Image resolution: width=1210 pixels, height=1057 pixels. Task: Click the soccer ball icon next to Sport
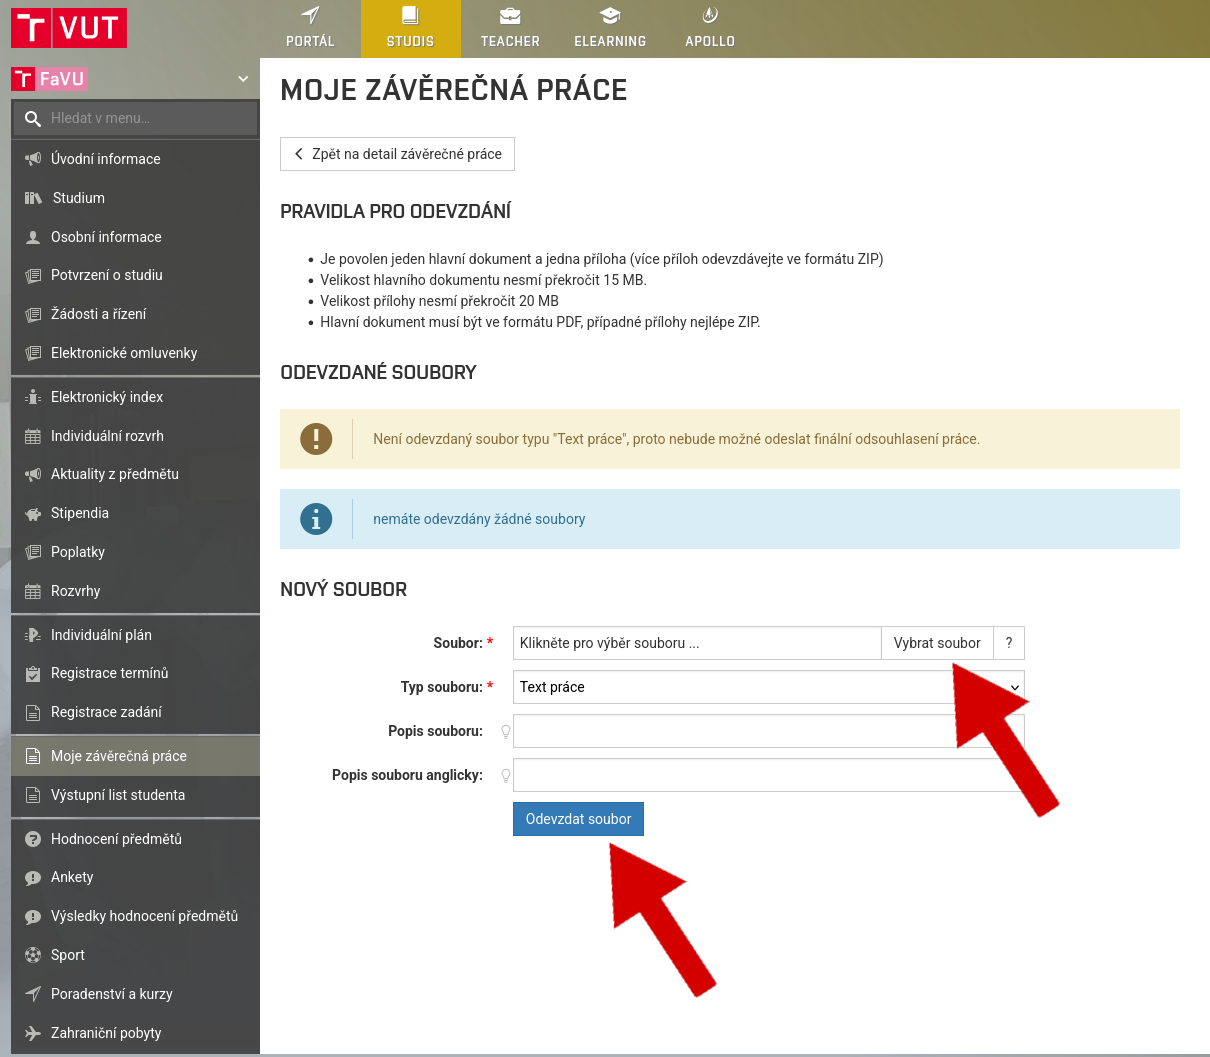pyautogui.click(x=33, y=955)
